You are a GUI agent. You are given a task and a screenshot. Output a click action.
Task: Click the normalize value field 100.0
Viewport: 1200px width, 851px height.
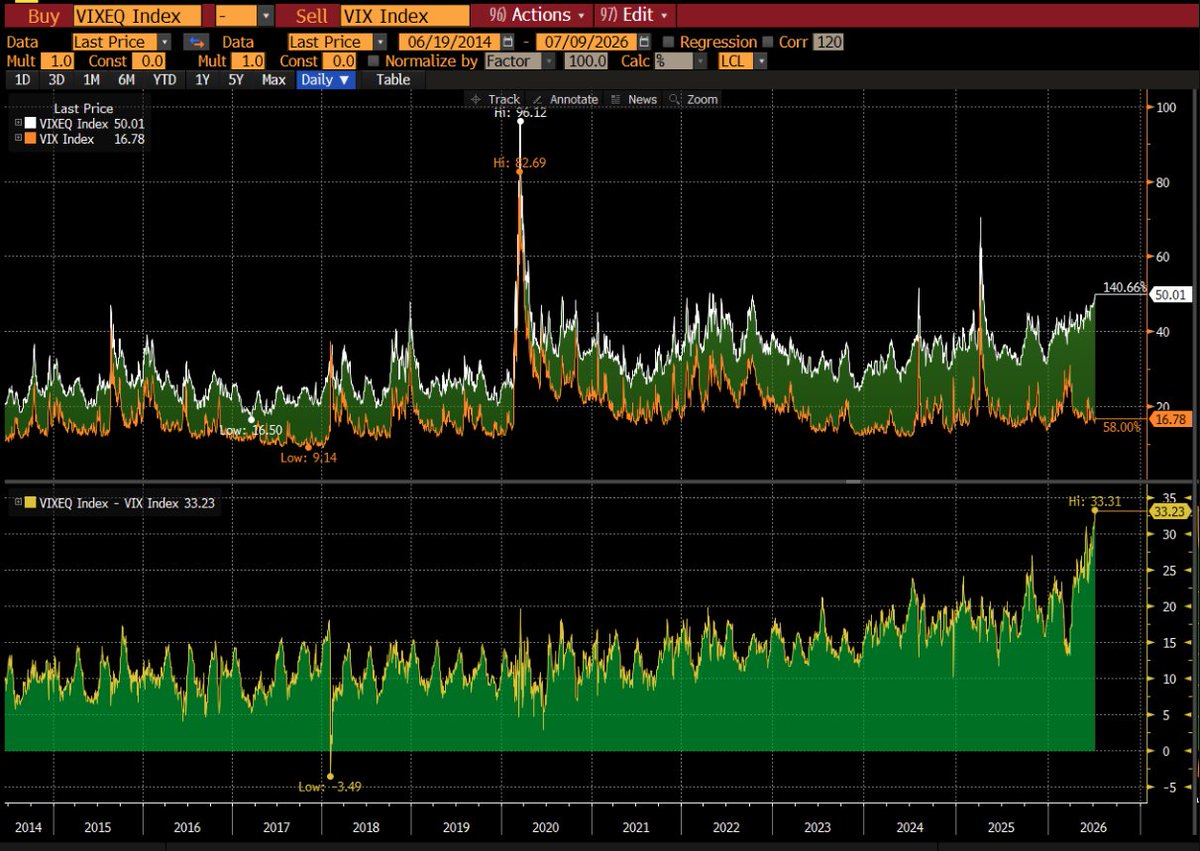(x=587, y=61)
